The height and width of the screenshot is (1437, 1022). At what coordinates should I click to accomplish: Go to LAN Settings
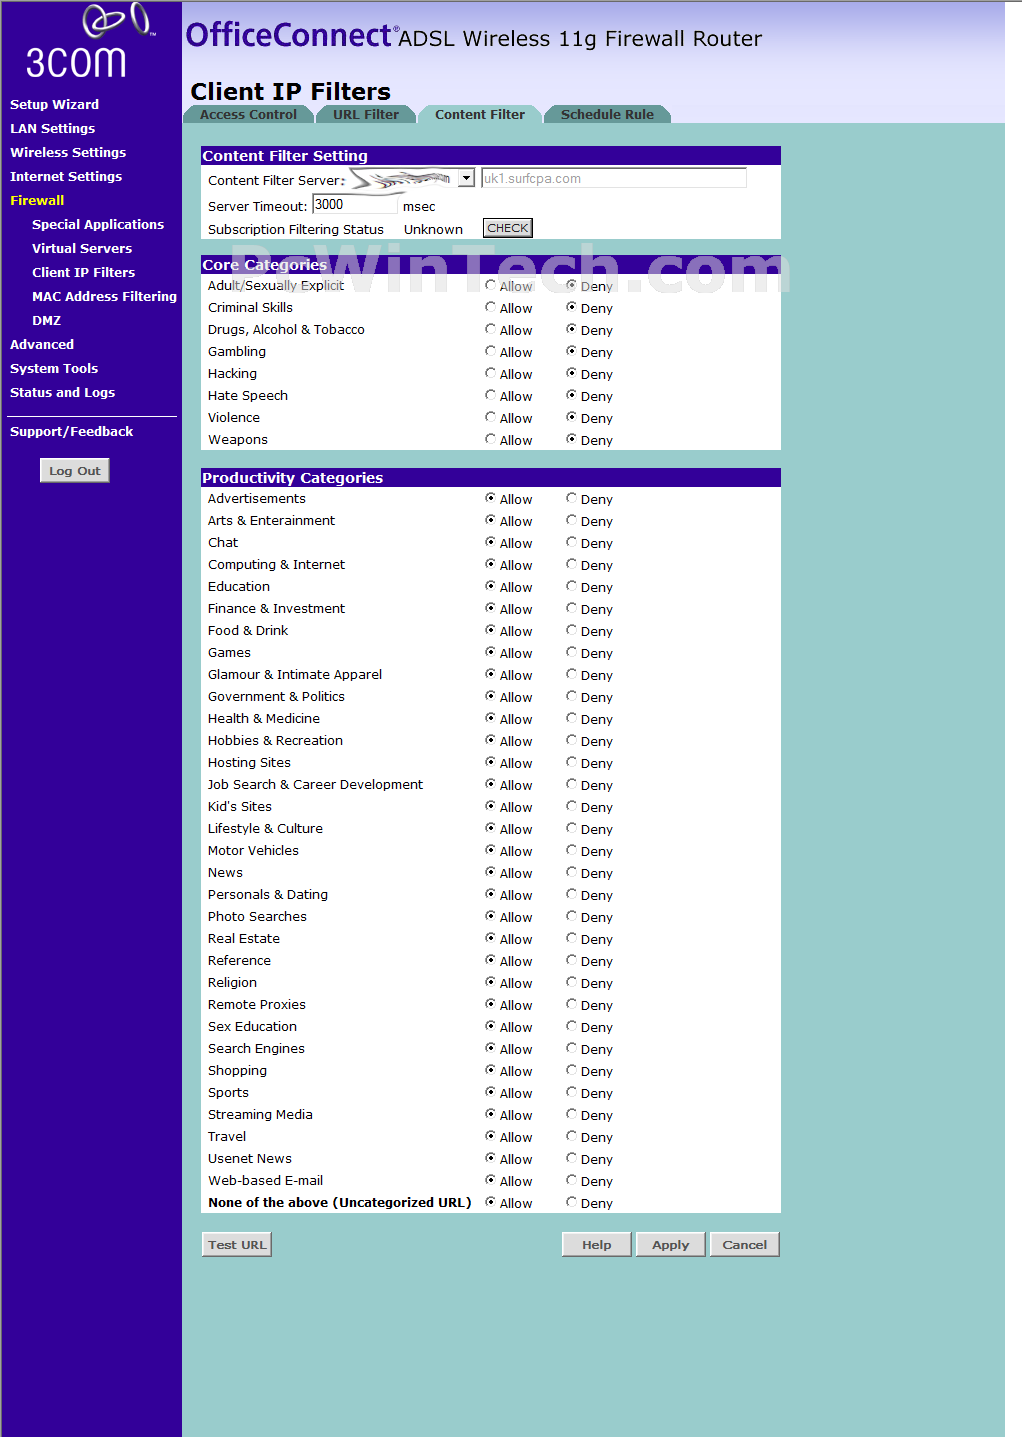[52, 128]
